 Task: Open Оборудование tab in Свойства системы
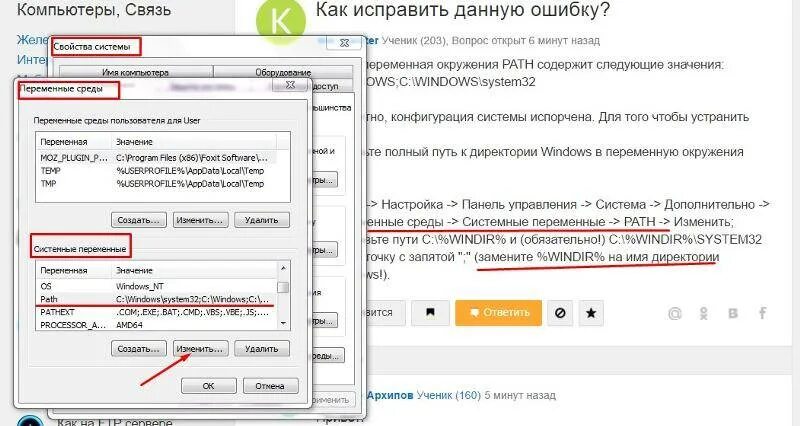[283, 72]
